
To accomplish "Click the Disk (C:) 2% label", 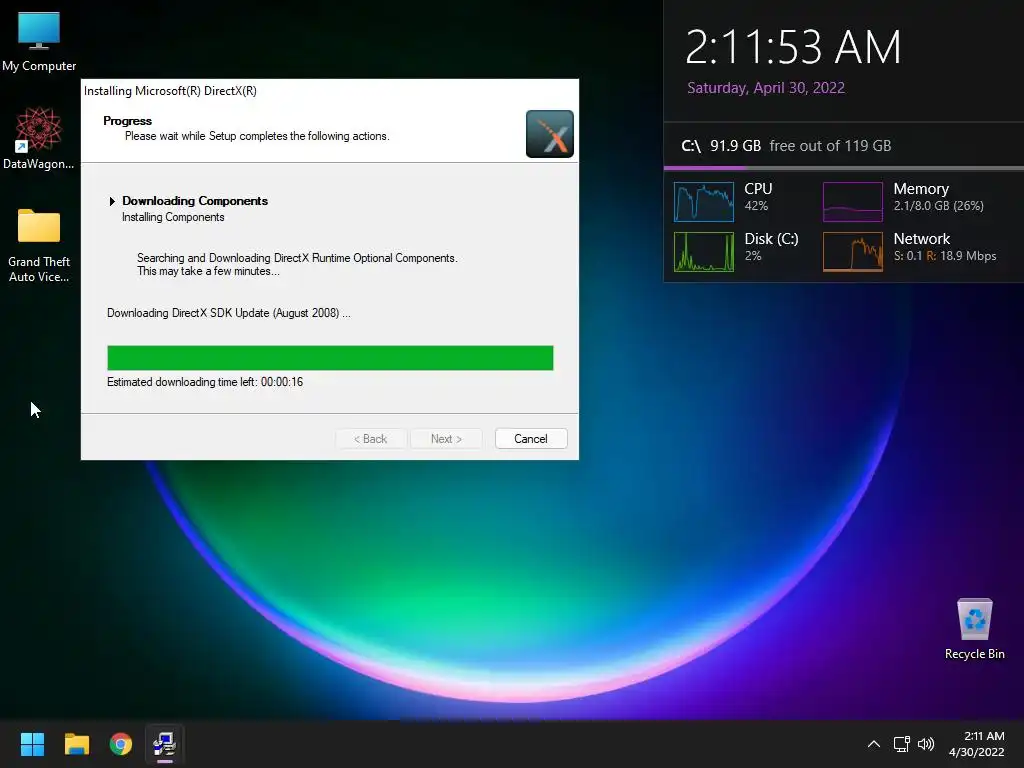I will tap(771, 247).
